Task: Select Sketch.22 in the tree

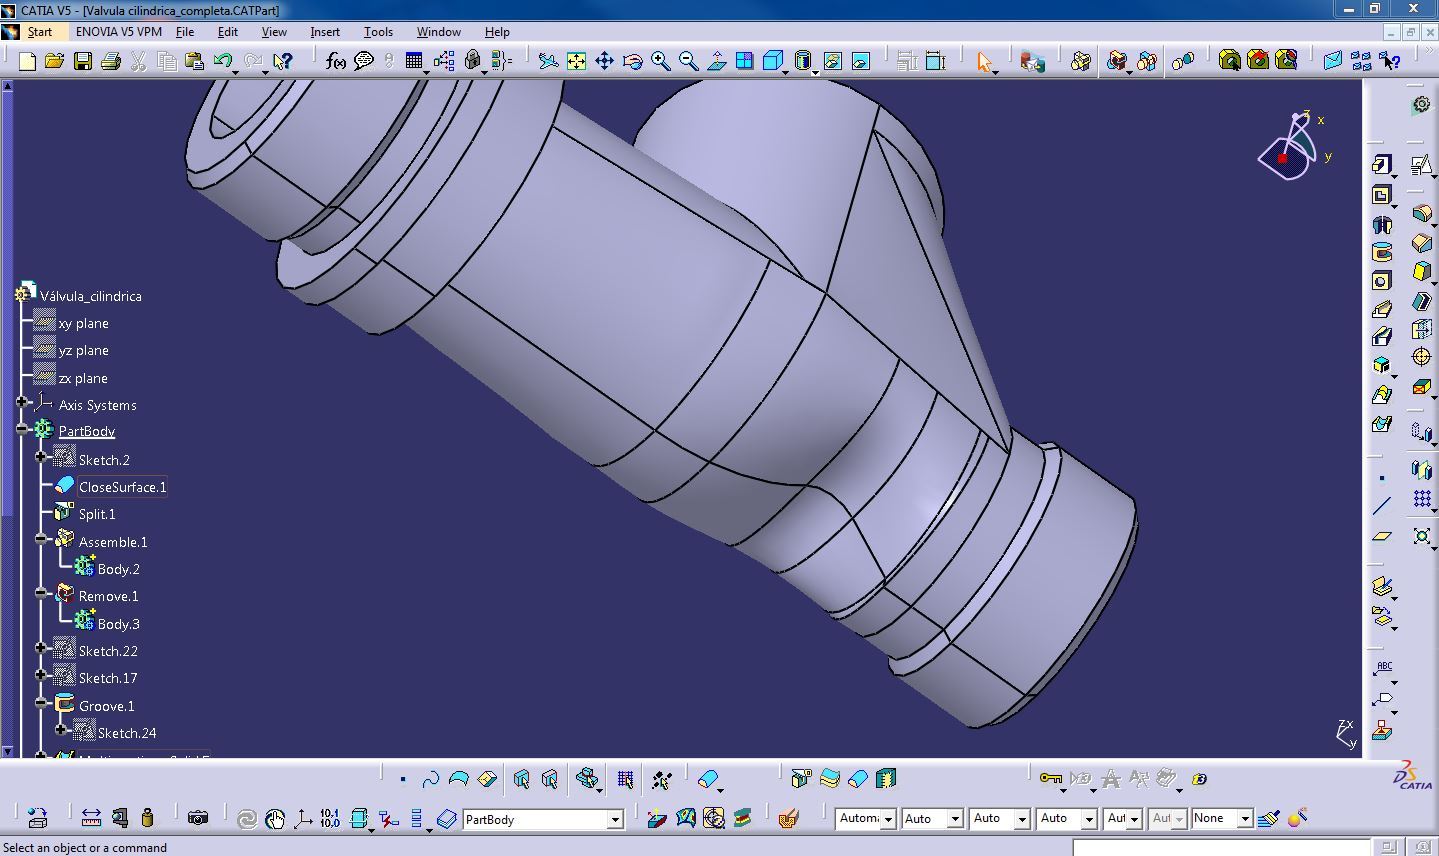Action: pyautogui.click(x=108, y=651)
